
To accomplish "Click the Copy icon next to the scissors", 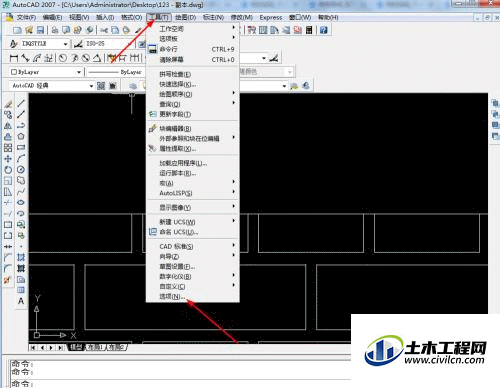I will pos(115,30).
